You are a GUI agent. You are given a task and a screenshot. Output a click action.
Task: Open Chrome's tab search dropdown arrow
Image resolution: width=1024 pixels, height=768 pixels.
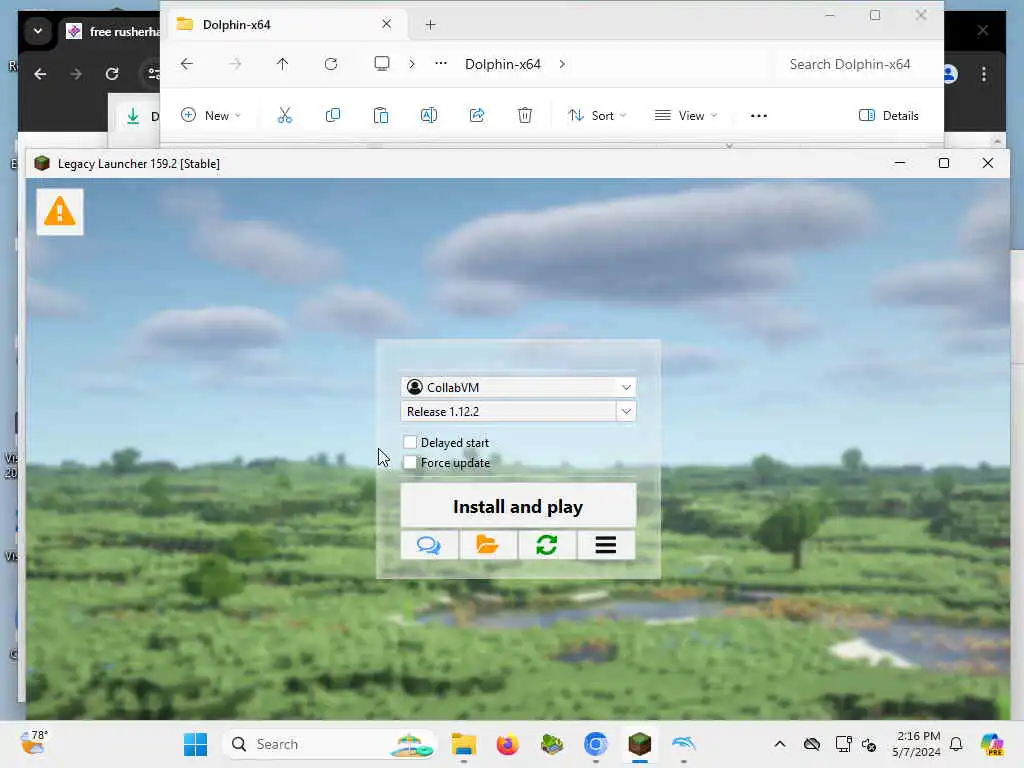click(x=38, y=31)
